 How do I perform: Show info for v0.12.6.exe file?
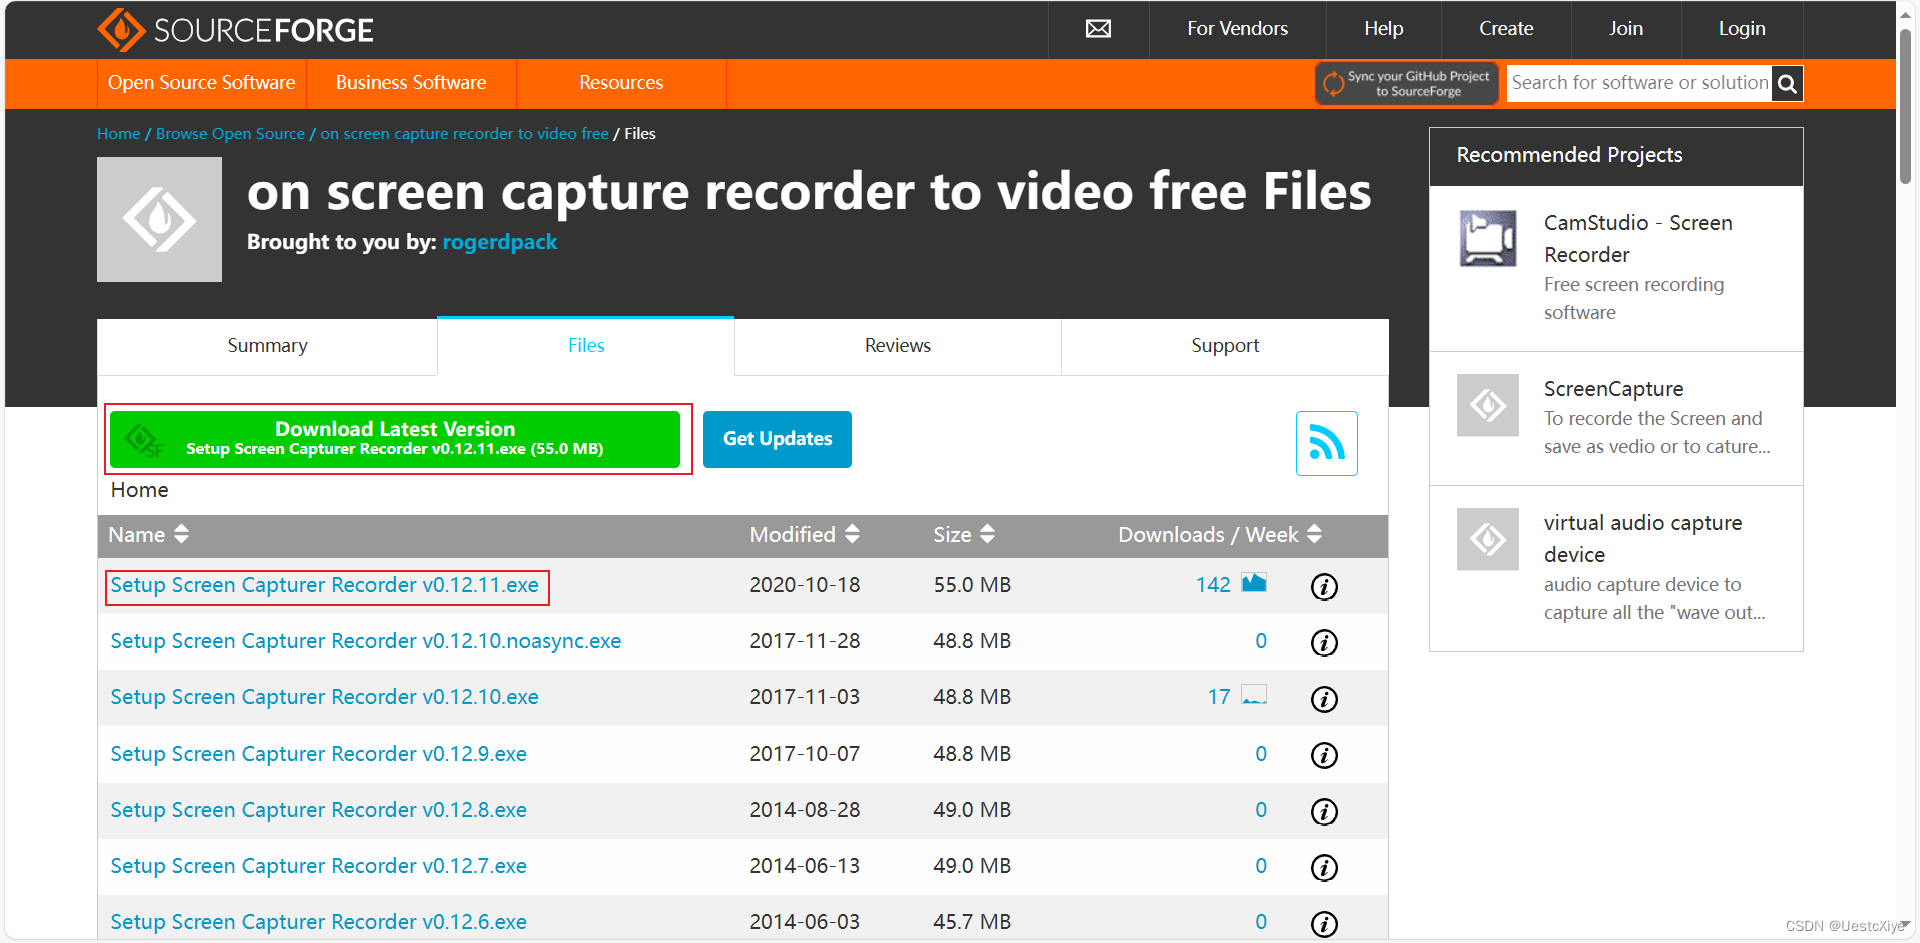(x=1324, y=923)
